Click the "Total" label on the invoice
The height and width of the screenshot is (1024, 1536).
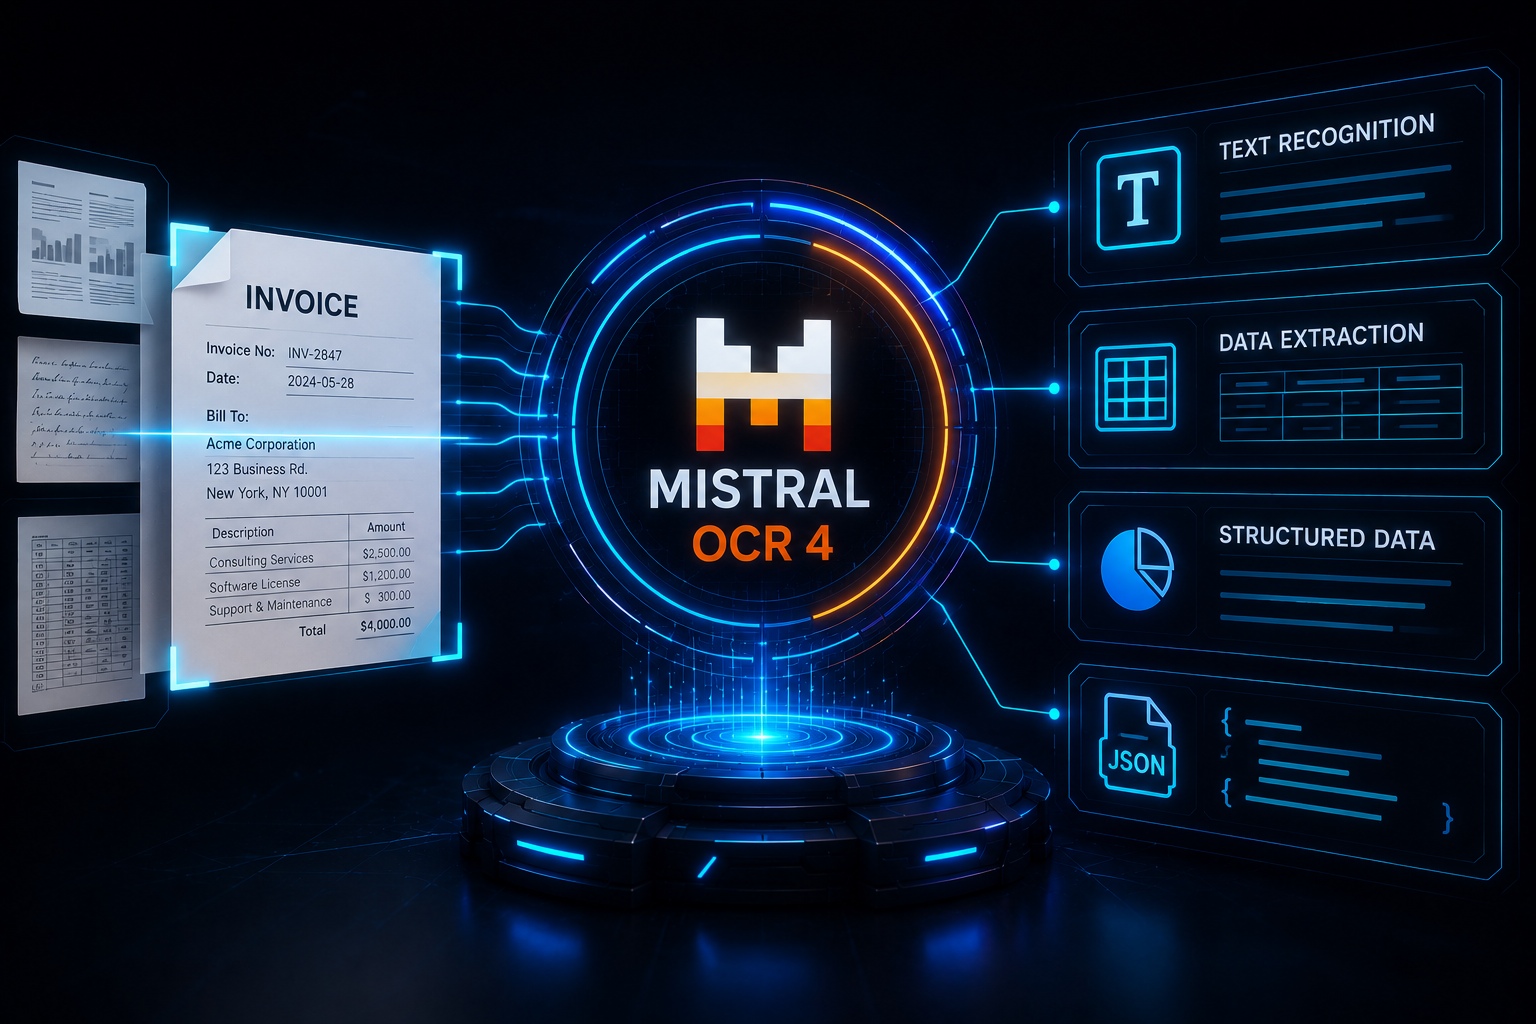coord(313,631)
